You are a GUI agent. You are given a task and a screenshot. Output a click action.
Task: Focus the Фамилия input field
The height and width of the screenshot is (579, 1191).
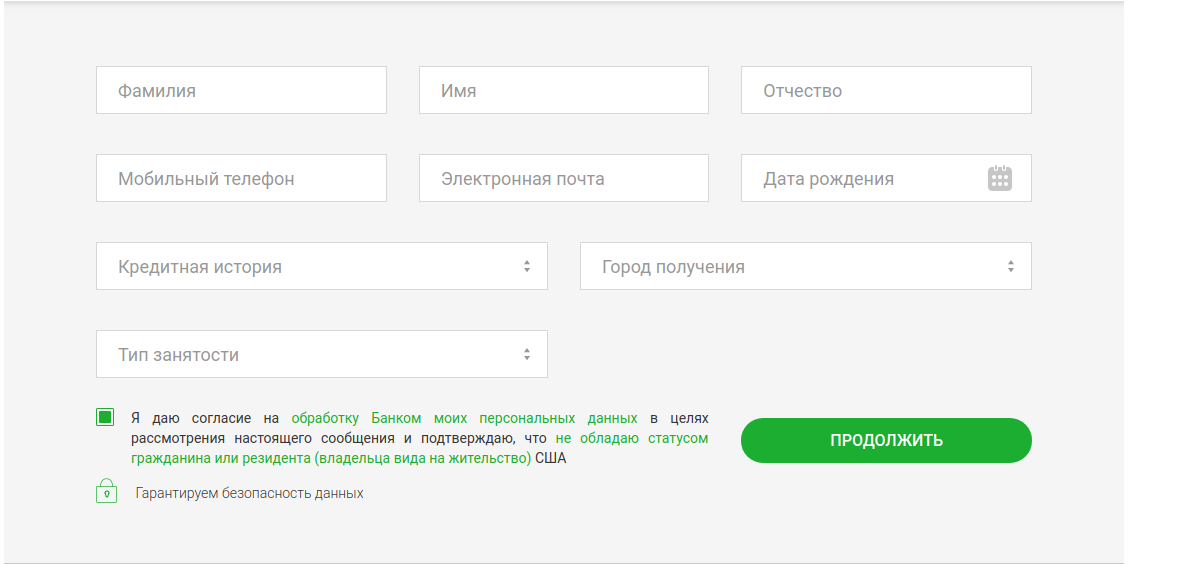coord(241,91)
